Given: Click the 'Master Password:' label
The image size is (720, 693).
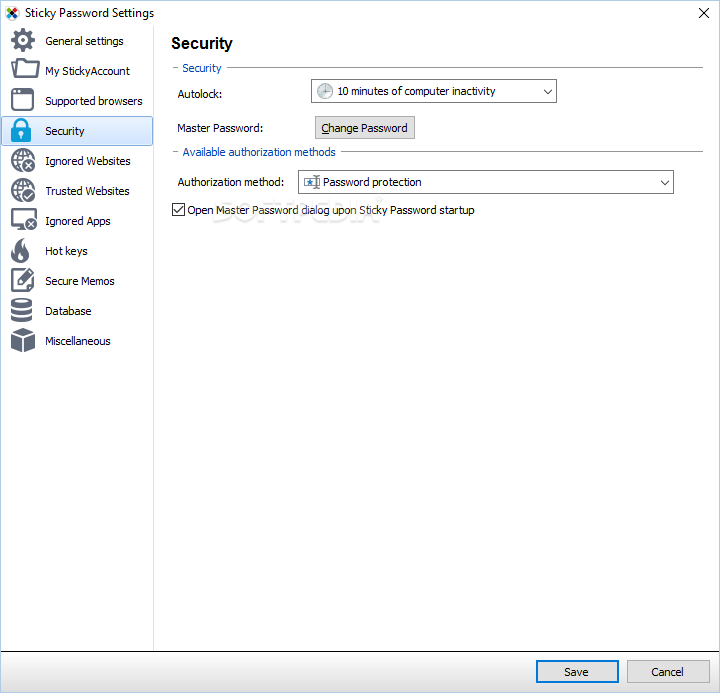Looking at the screenshot, I should click(x=220, y=128).
